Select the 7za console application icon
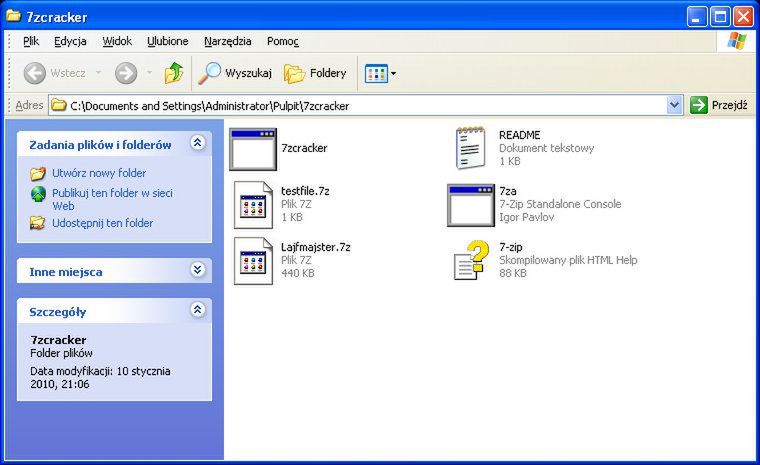 471,205
